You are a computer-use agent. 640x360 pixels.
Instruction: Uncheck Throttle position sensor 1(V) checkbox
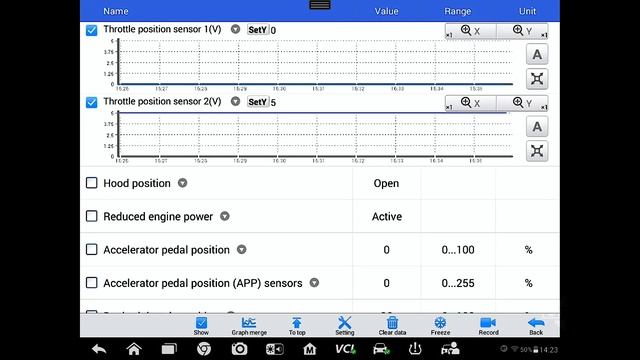91,30
